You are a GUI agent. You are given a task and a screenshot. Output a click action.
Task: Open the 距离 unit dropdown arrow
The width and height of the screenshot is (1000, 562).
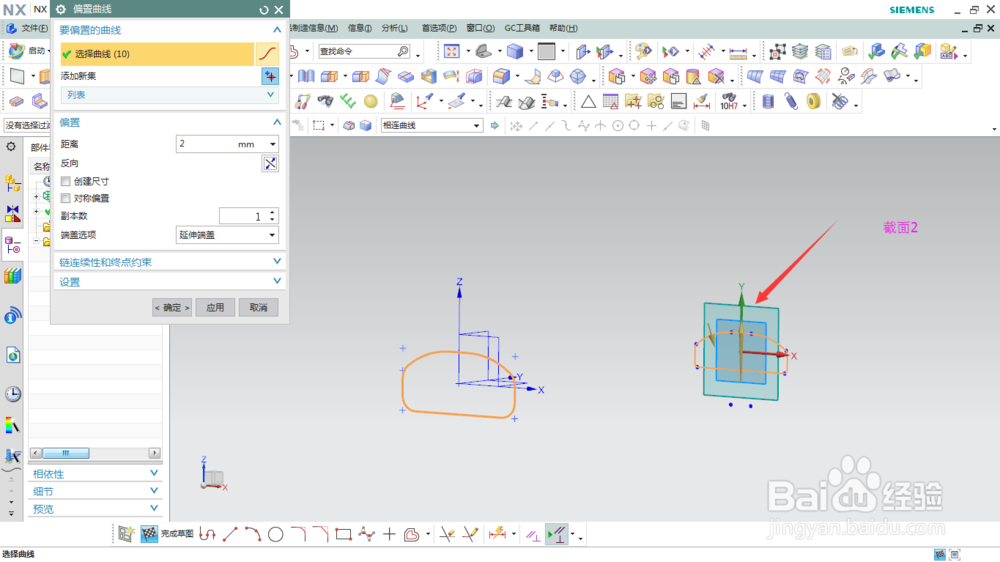pyautogui.click(x=272, y=144)
